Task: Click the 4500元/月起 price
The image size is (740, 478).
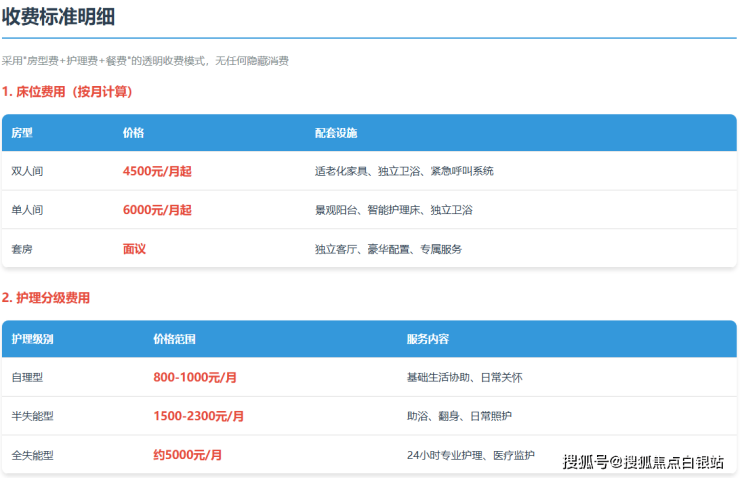Action: 156,171
